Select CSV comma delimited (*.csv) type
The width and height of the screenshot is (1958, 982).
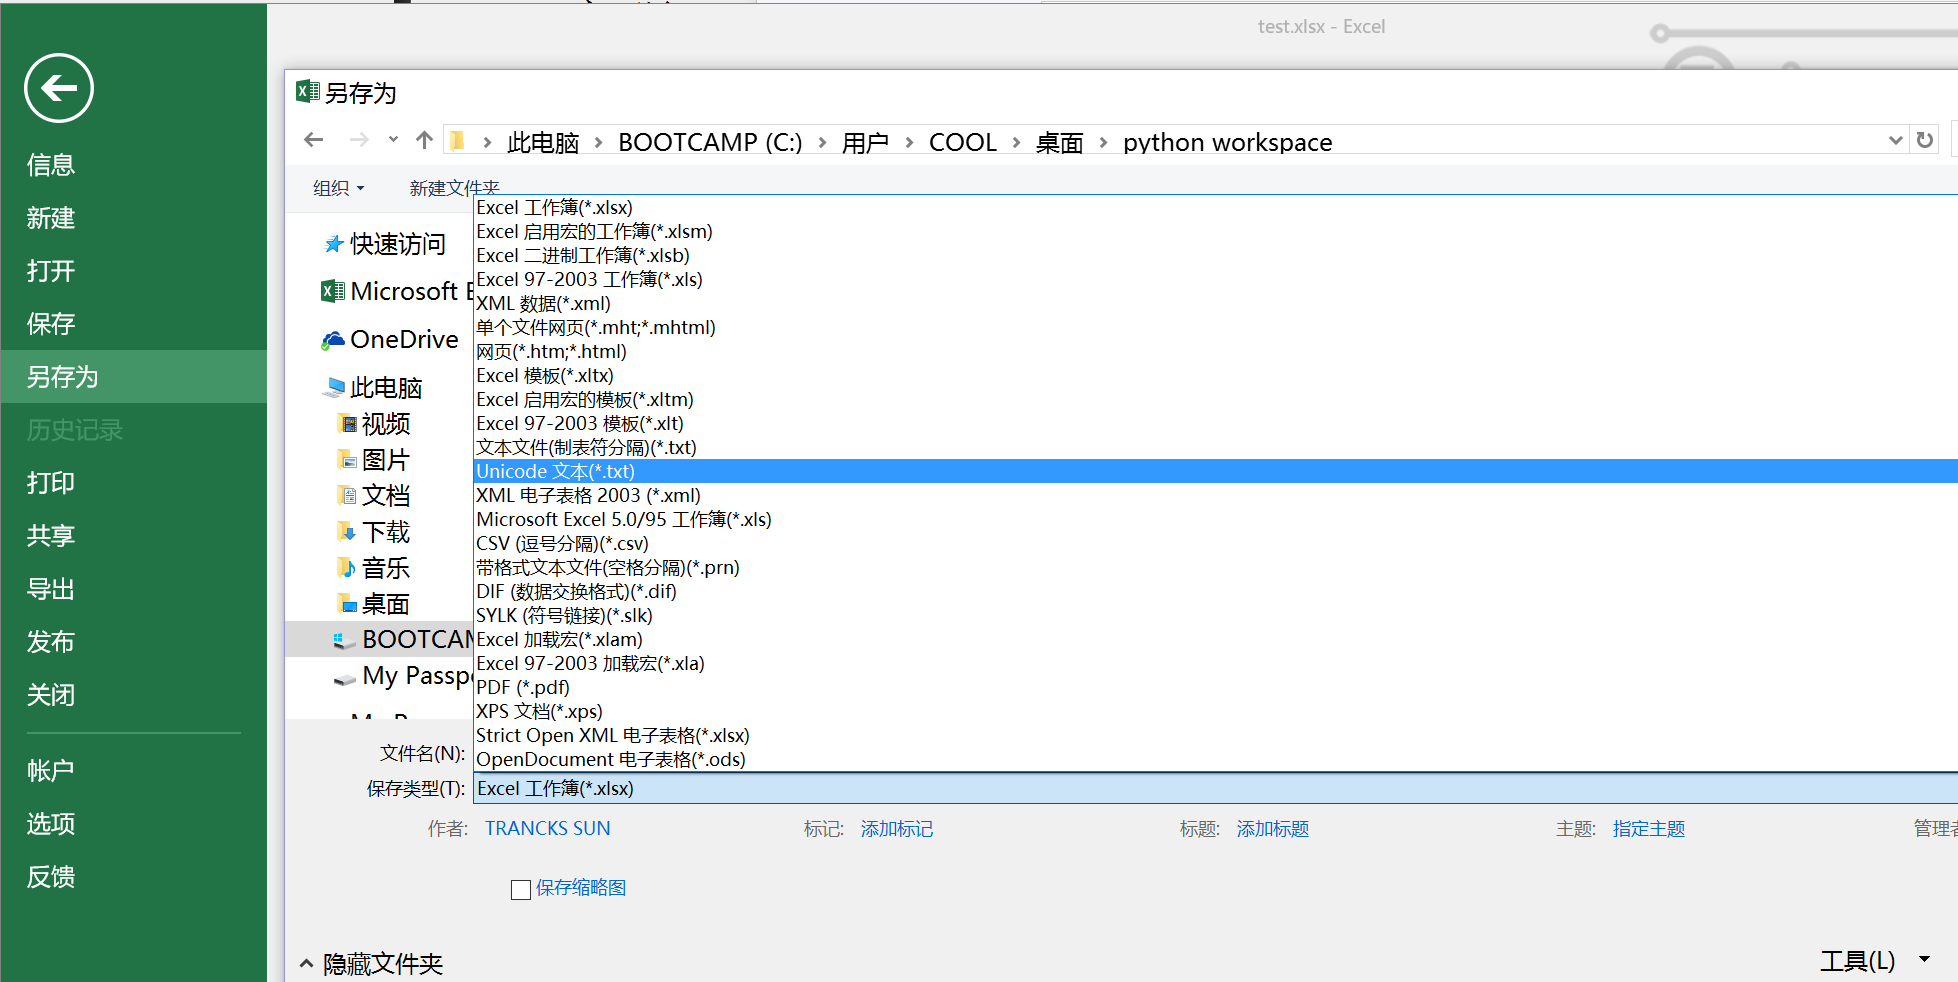[1215, 543]
